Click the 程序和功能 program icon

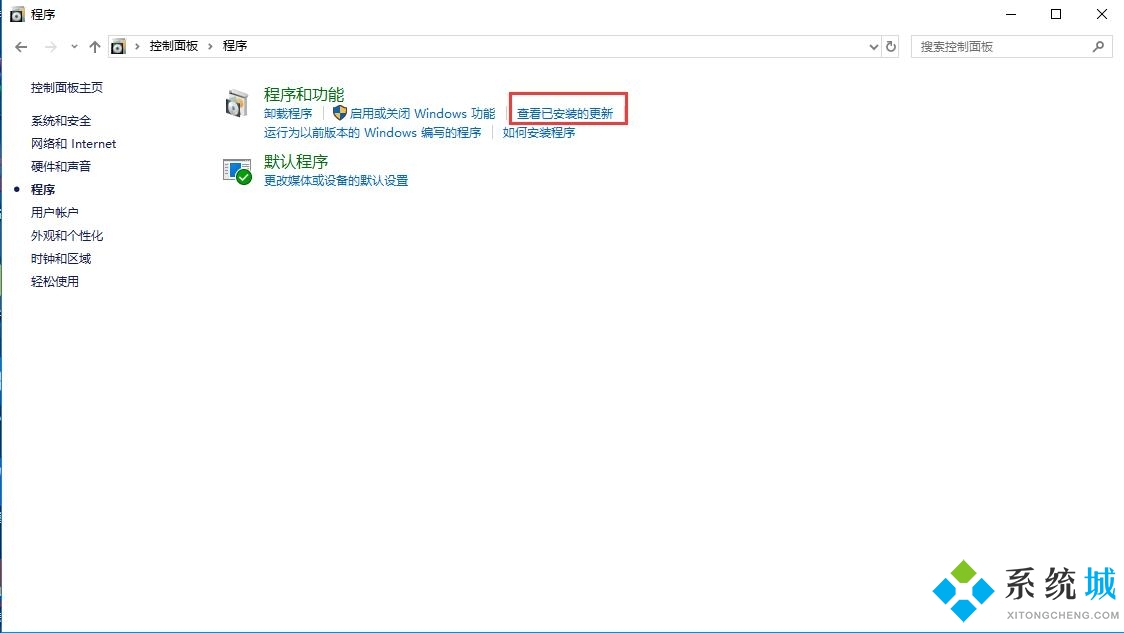237,103
